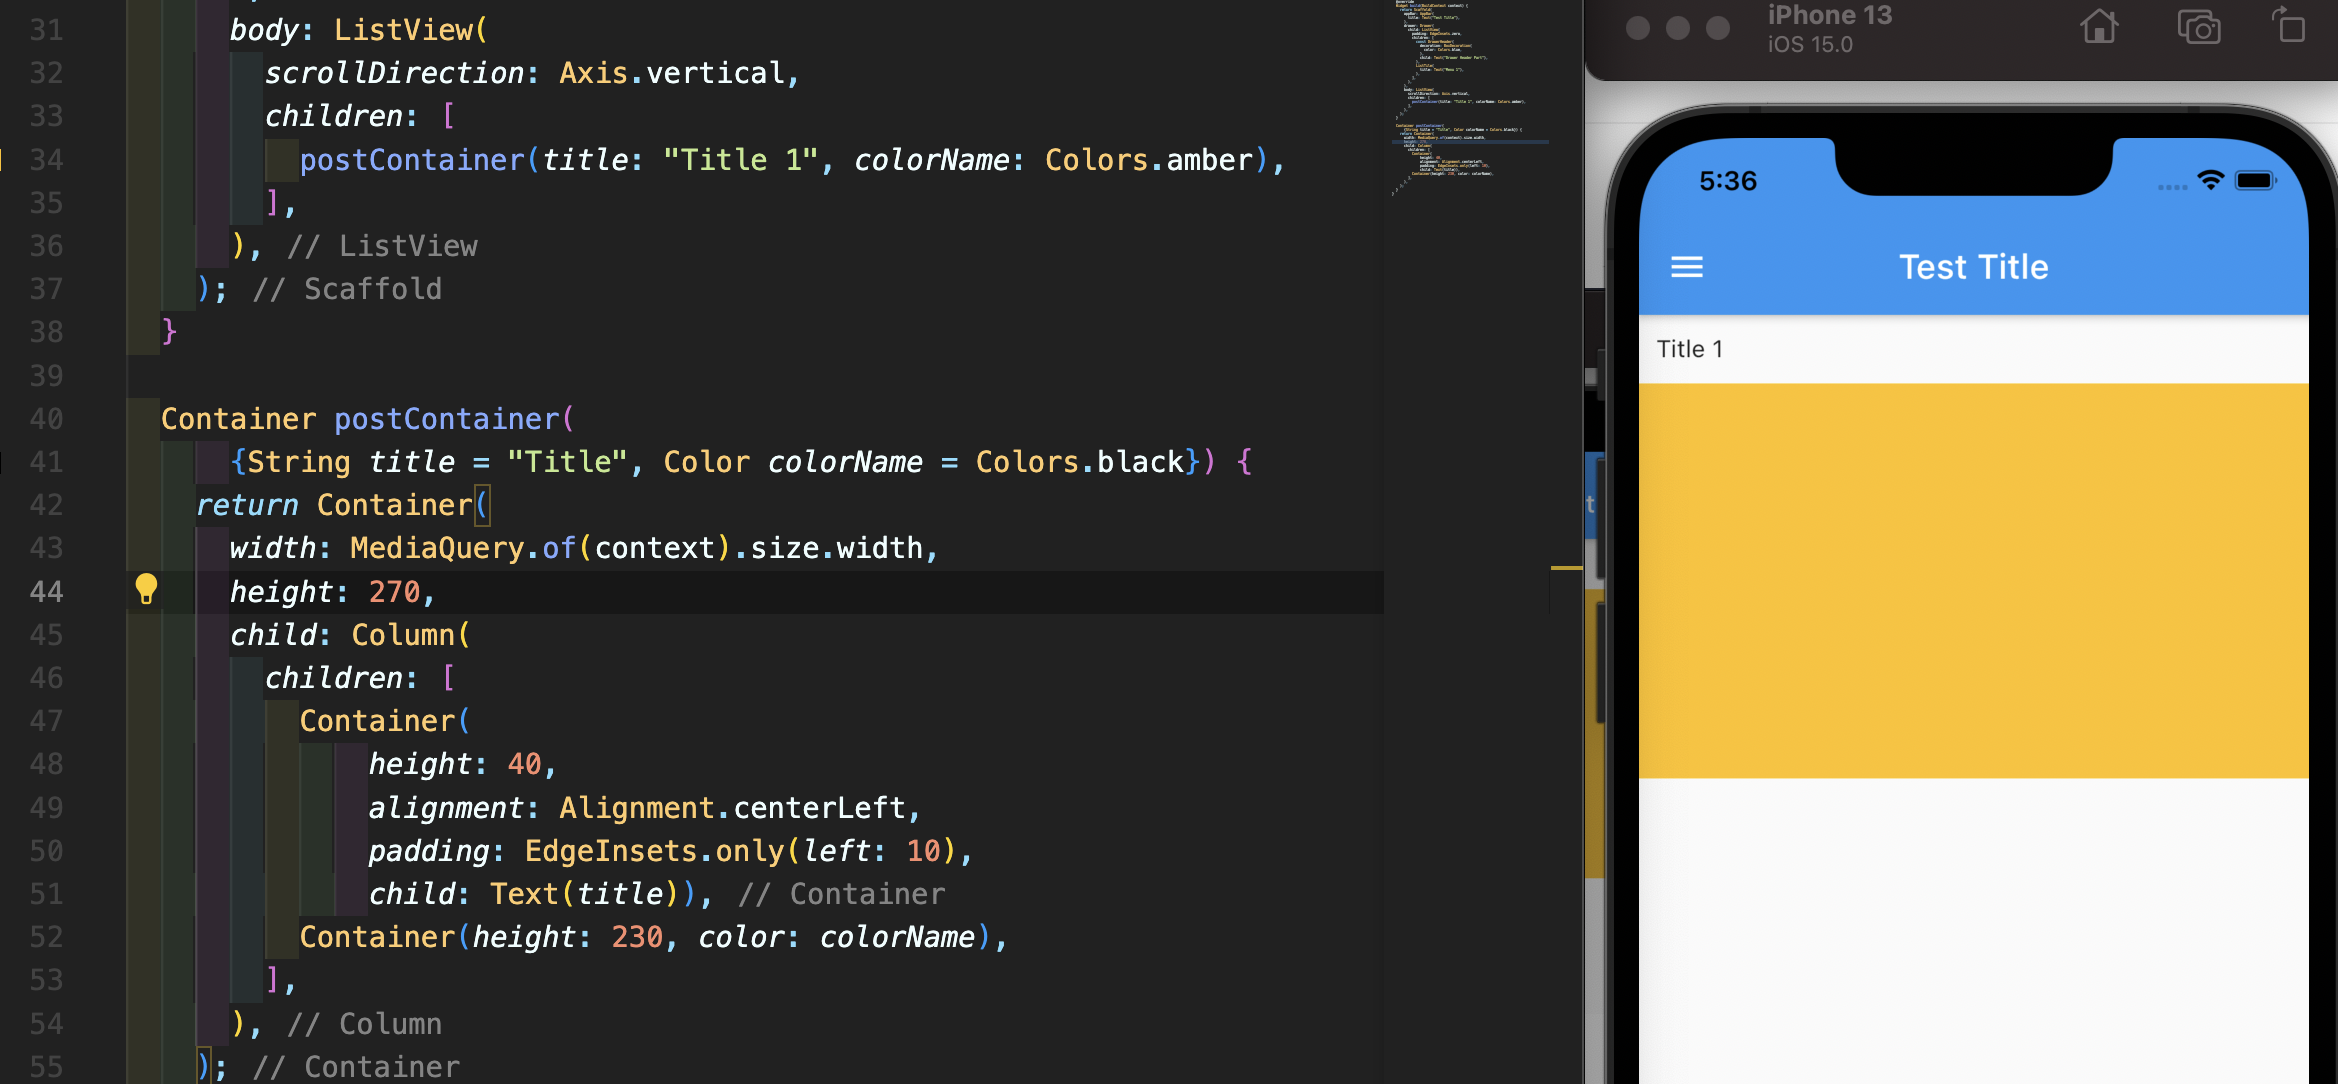Click the amber colored container in app
Screen dimensions: 2338x1084
coord(1972,580)
